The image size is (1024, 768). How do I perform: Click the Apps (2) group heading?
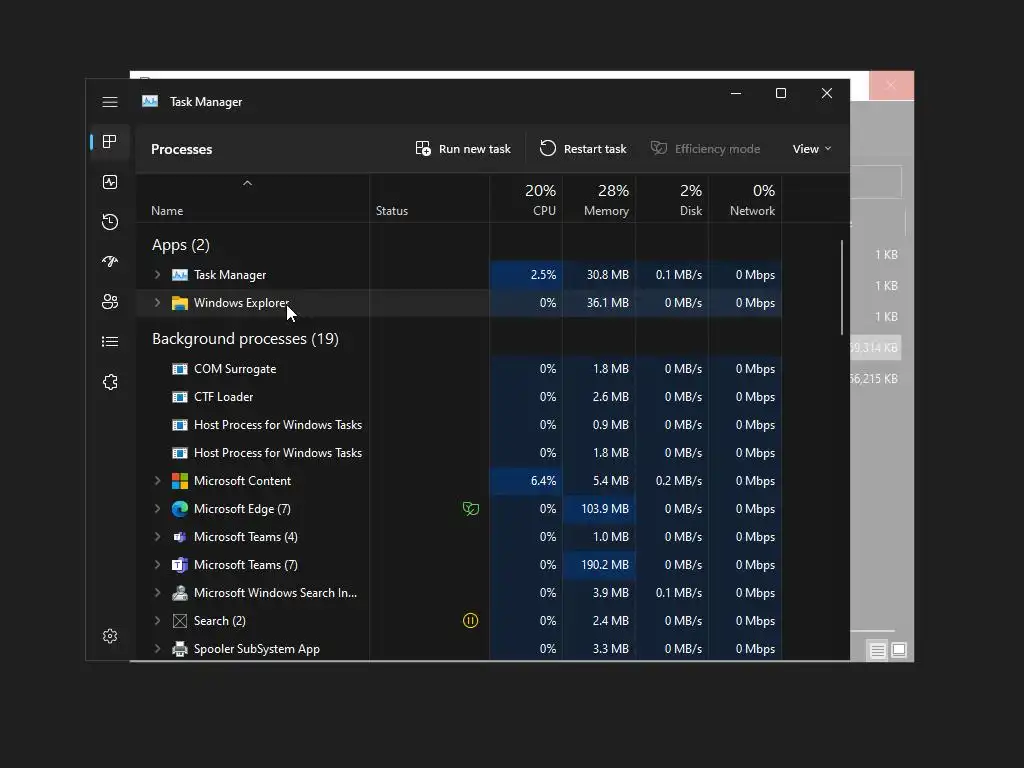tap(181, 245)
